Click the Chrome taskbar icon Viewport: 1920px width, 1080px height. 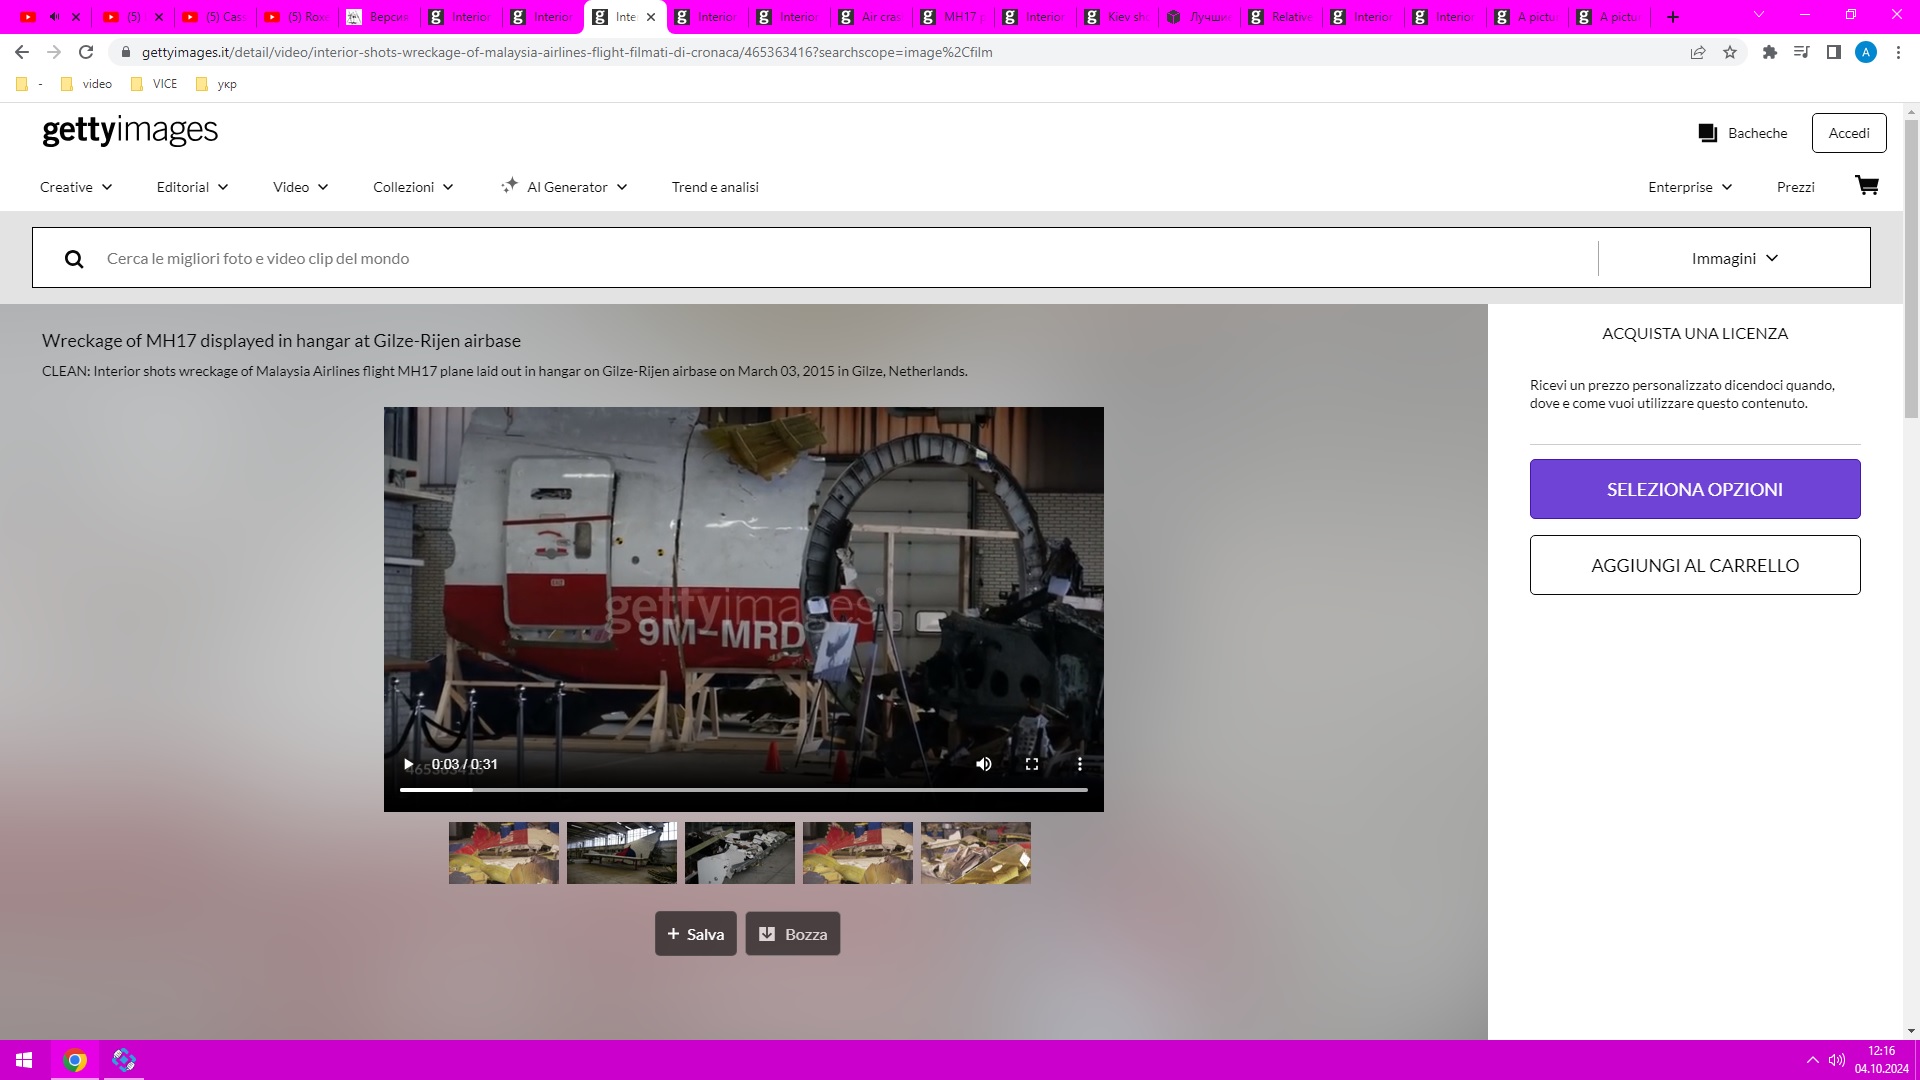coord(75,1060)
